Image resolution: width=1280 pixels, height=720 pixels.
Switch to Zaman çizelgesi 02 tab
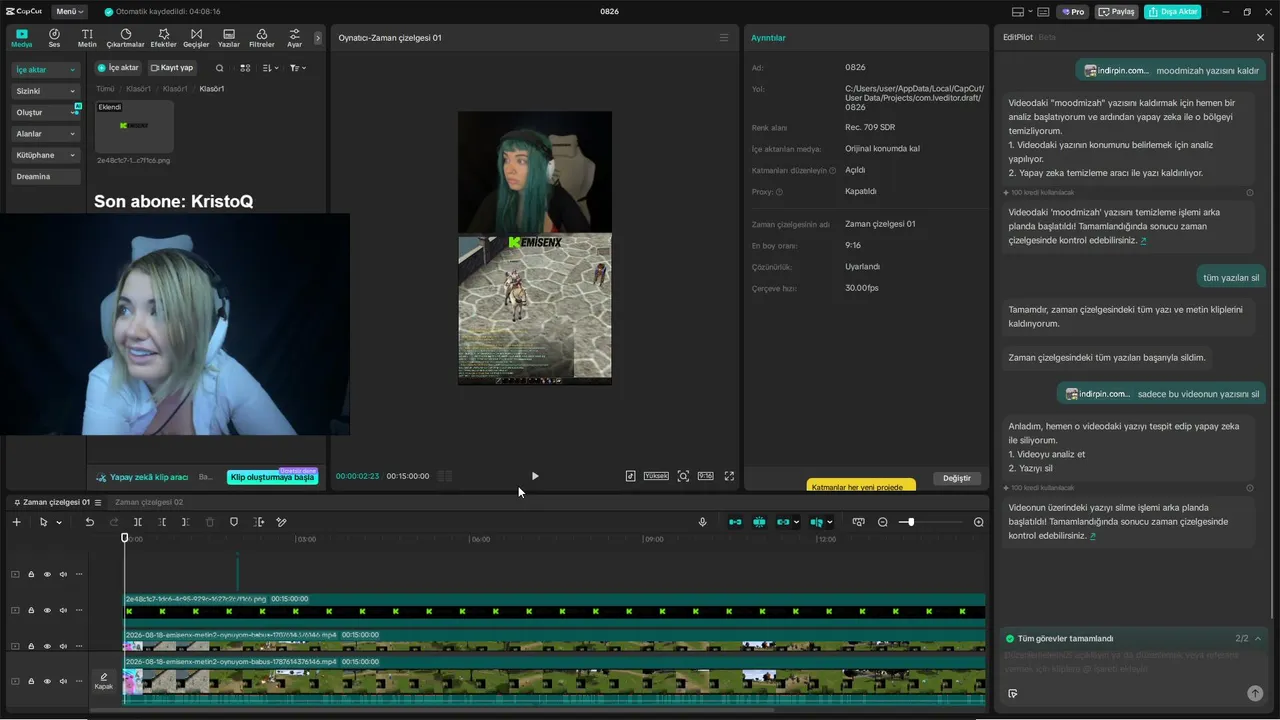[x=149, y=502]
